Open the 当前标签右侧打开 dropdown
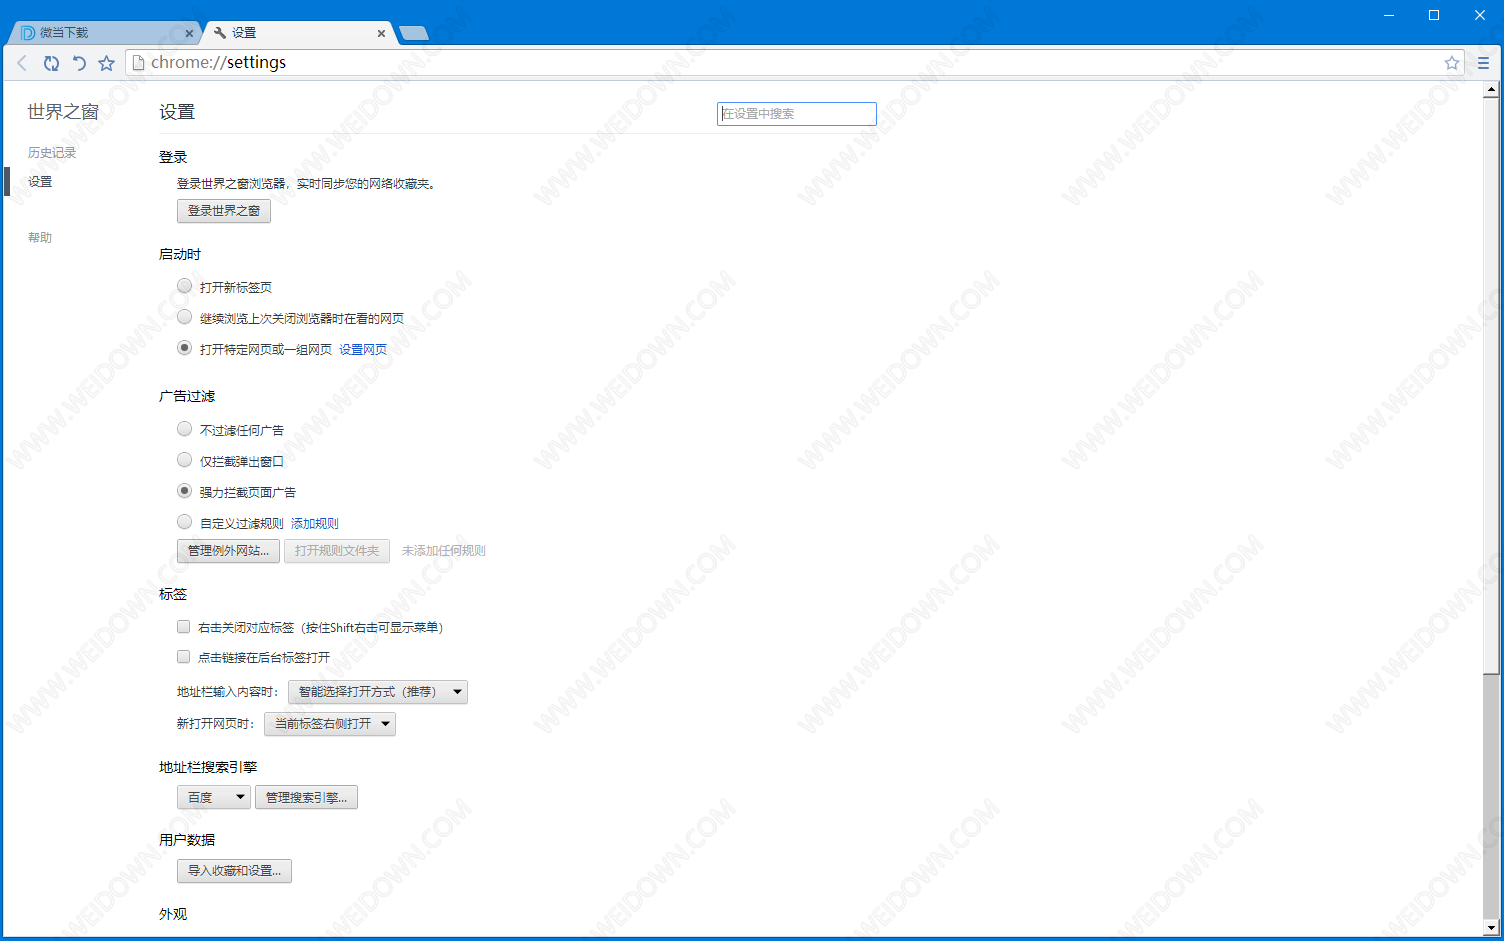Image resolution: width=1504 pixels, height=941 pixels. click(330, 724)
